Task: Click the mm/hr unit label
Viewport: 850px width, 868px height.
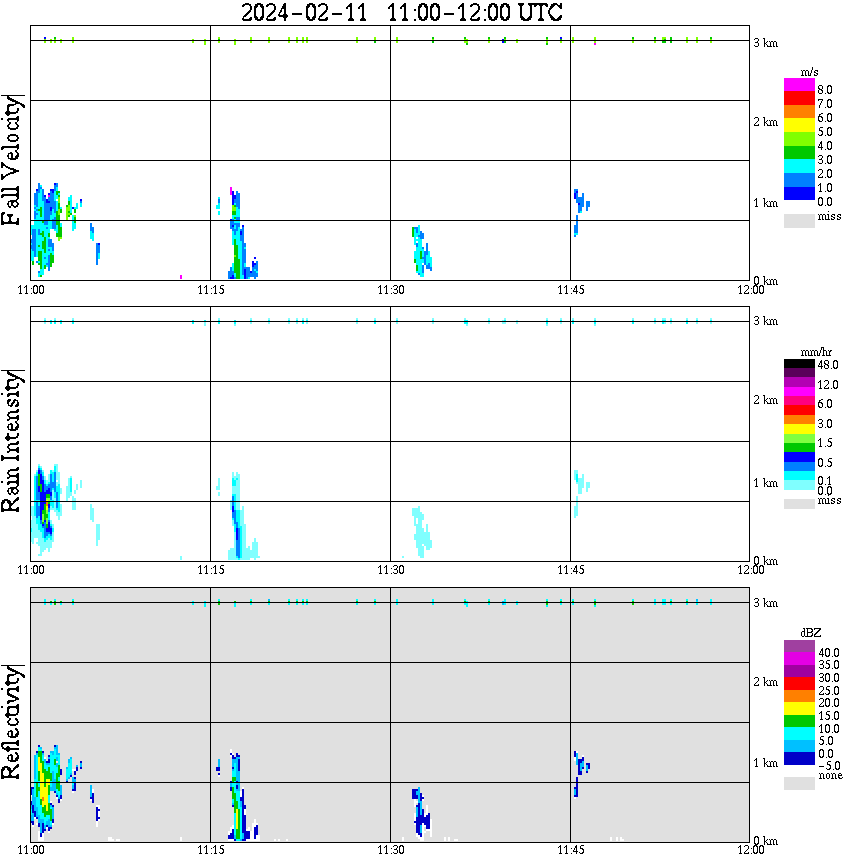Action: [816, 353]
